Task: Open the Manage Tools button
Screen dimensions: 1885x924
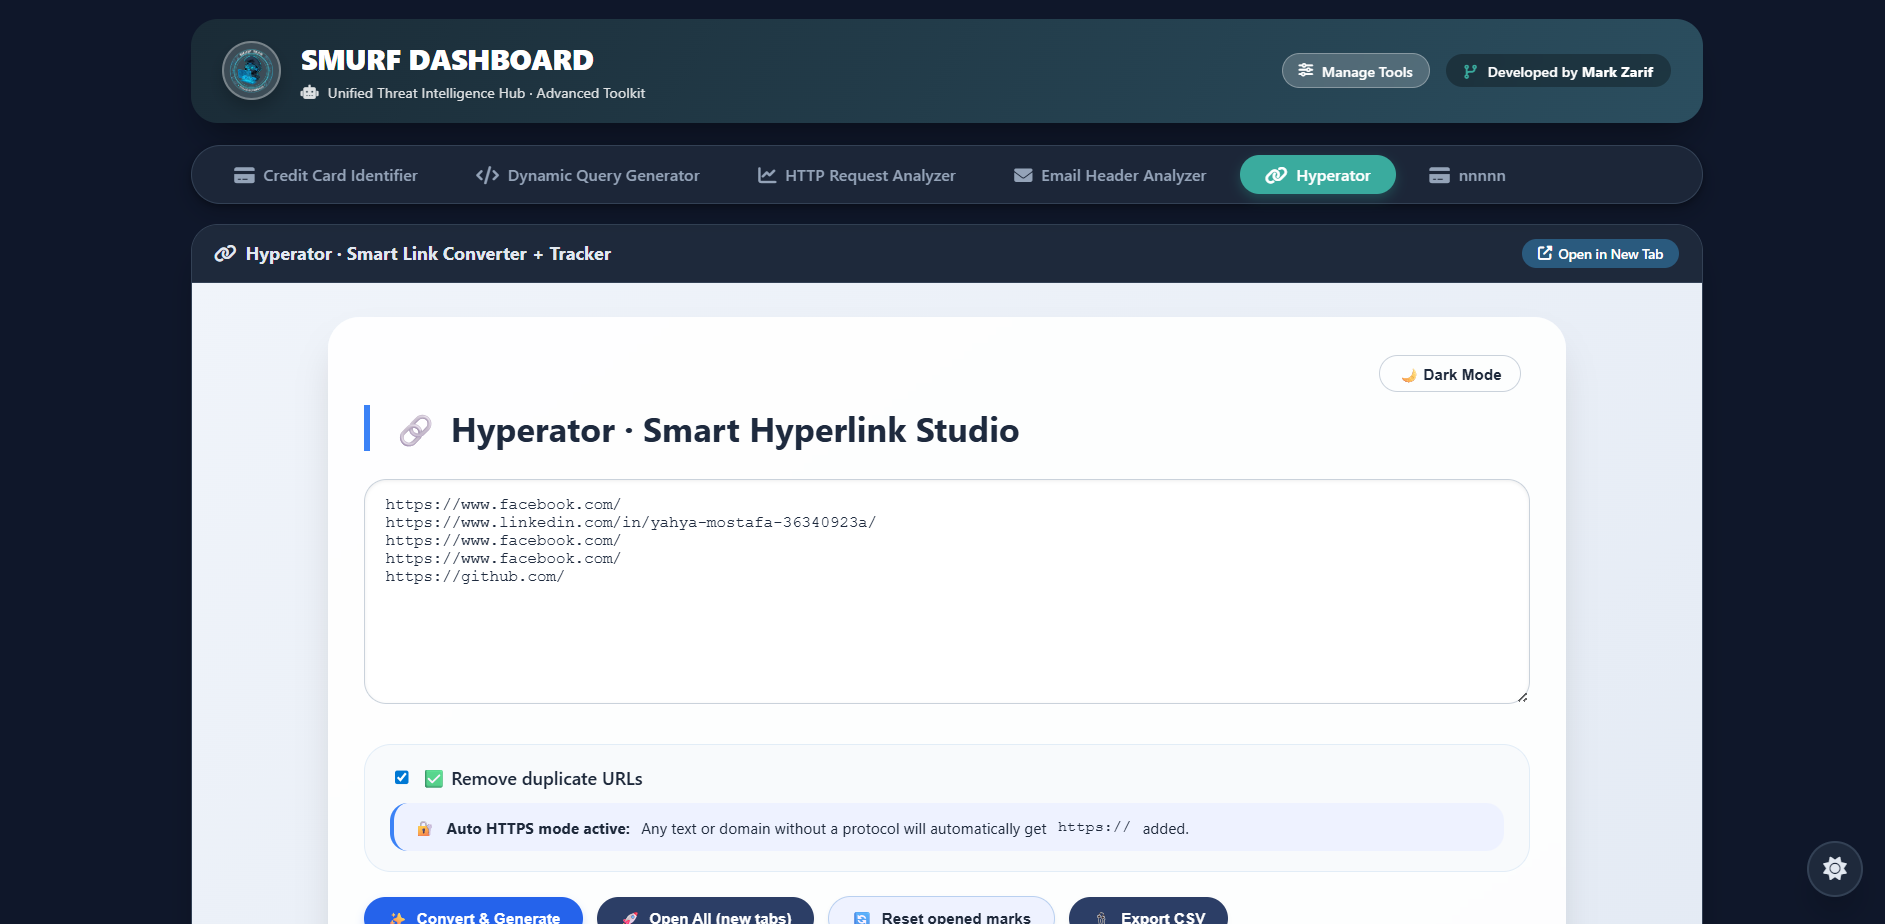Action: [1355, 71]
